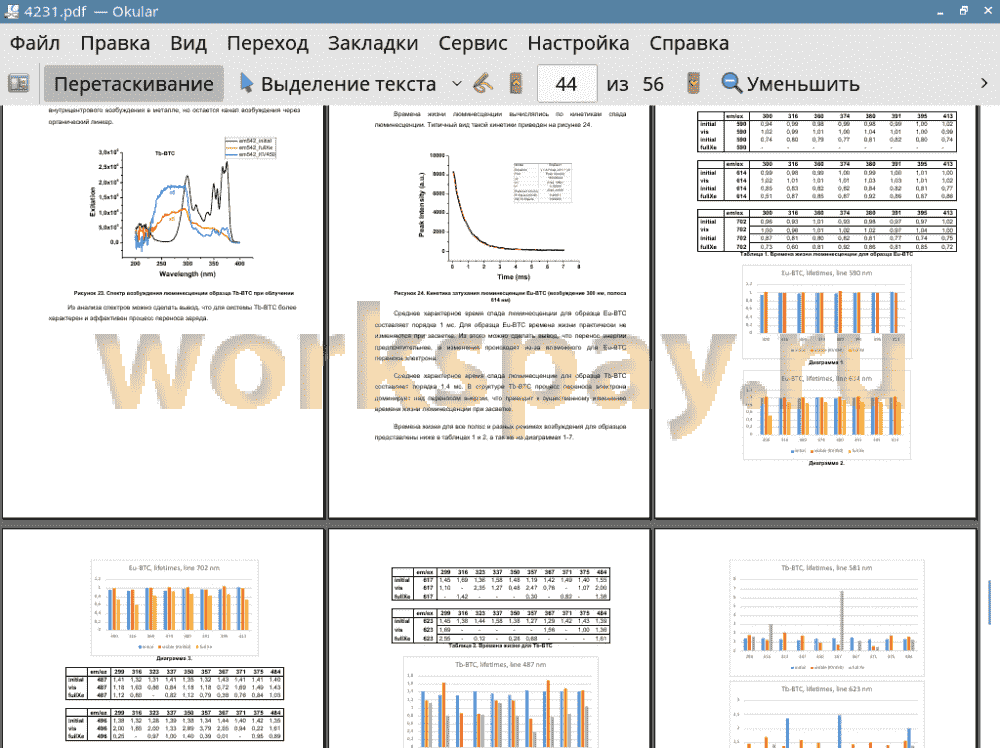Image resolution: width=1000 pixels, height=748 pixels.
Task: Expand the text selection tool dropdown arrow
Action: pyautogui.click(x=457, y=84)
